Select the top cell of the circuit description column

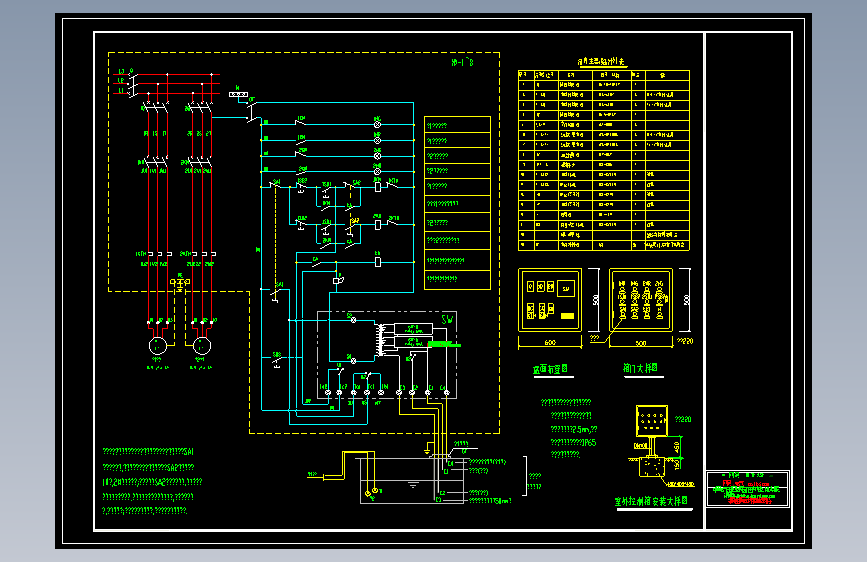(x=457, y=124)
